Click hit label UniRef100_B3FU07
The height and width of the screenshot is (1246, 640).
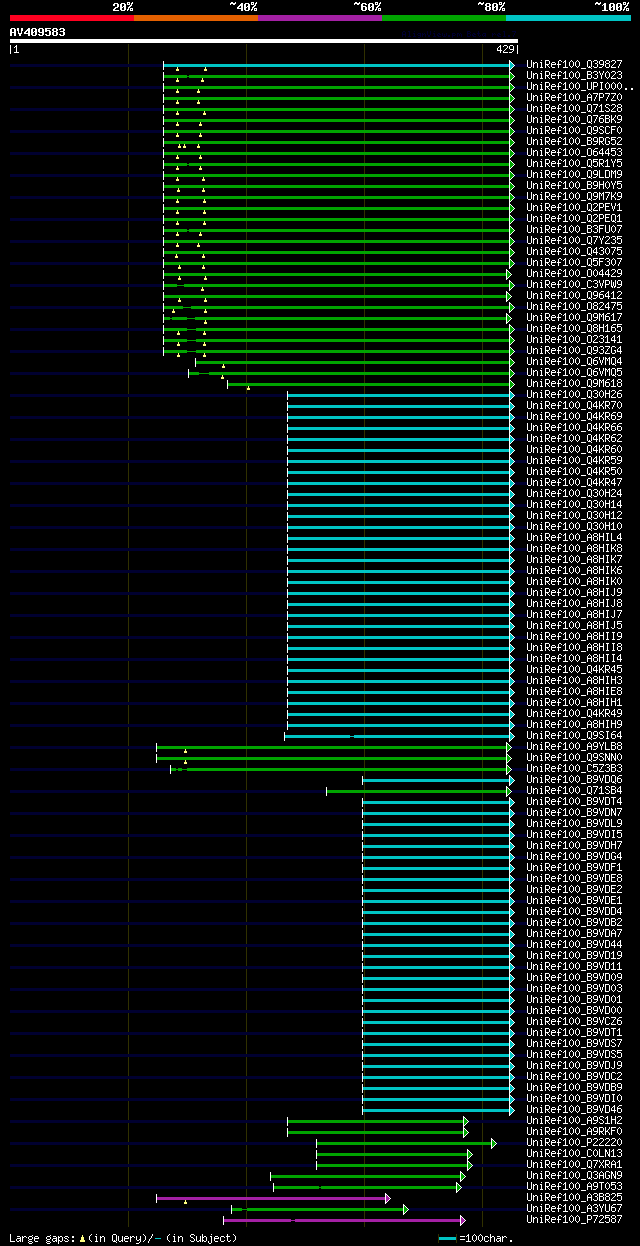pyautogui.click(x=574, y=230)
